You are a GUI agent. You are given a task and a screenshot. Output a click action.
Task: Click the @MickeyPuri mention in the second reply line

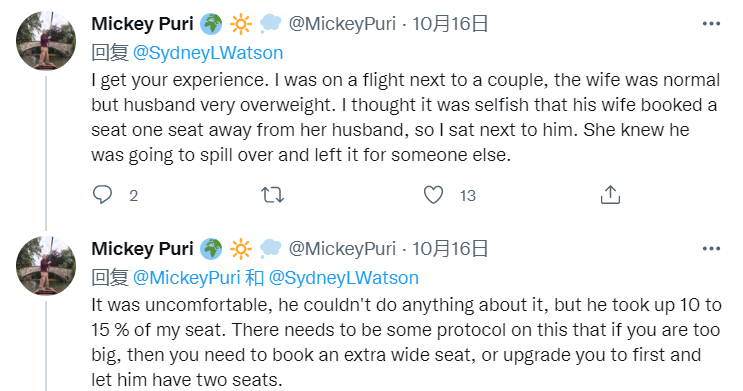point(187,278)
